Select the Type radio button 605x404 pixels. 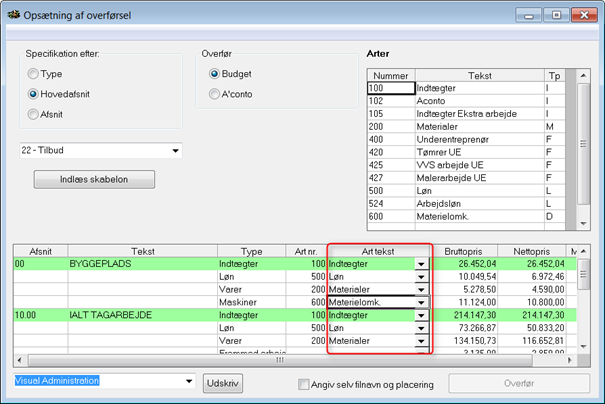tap(34, 74)
